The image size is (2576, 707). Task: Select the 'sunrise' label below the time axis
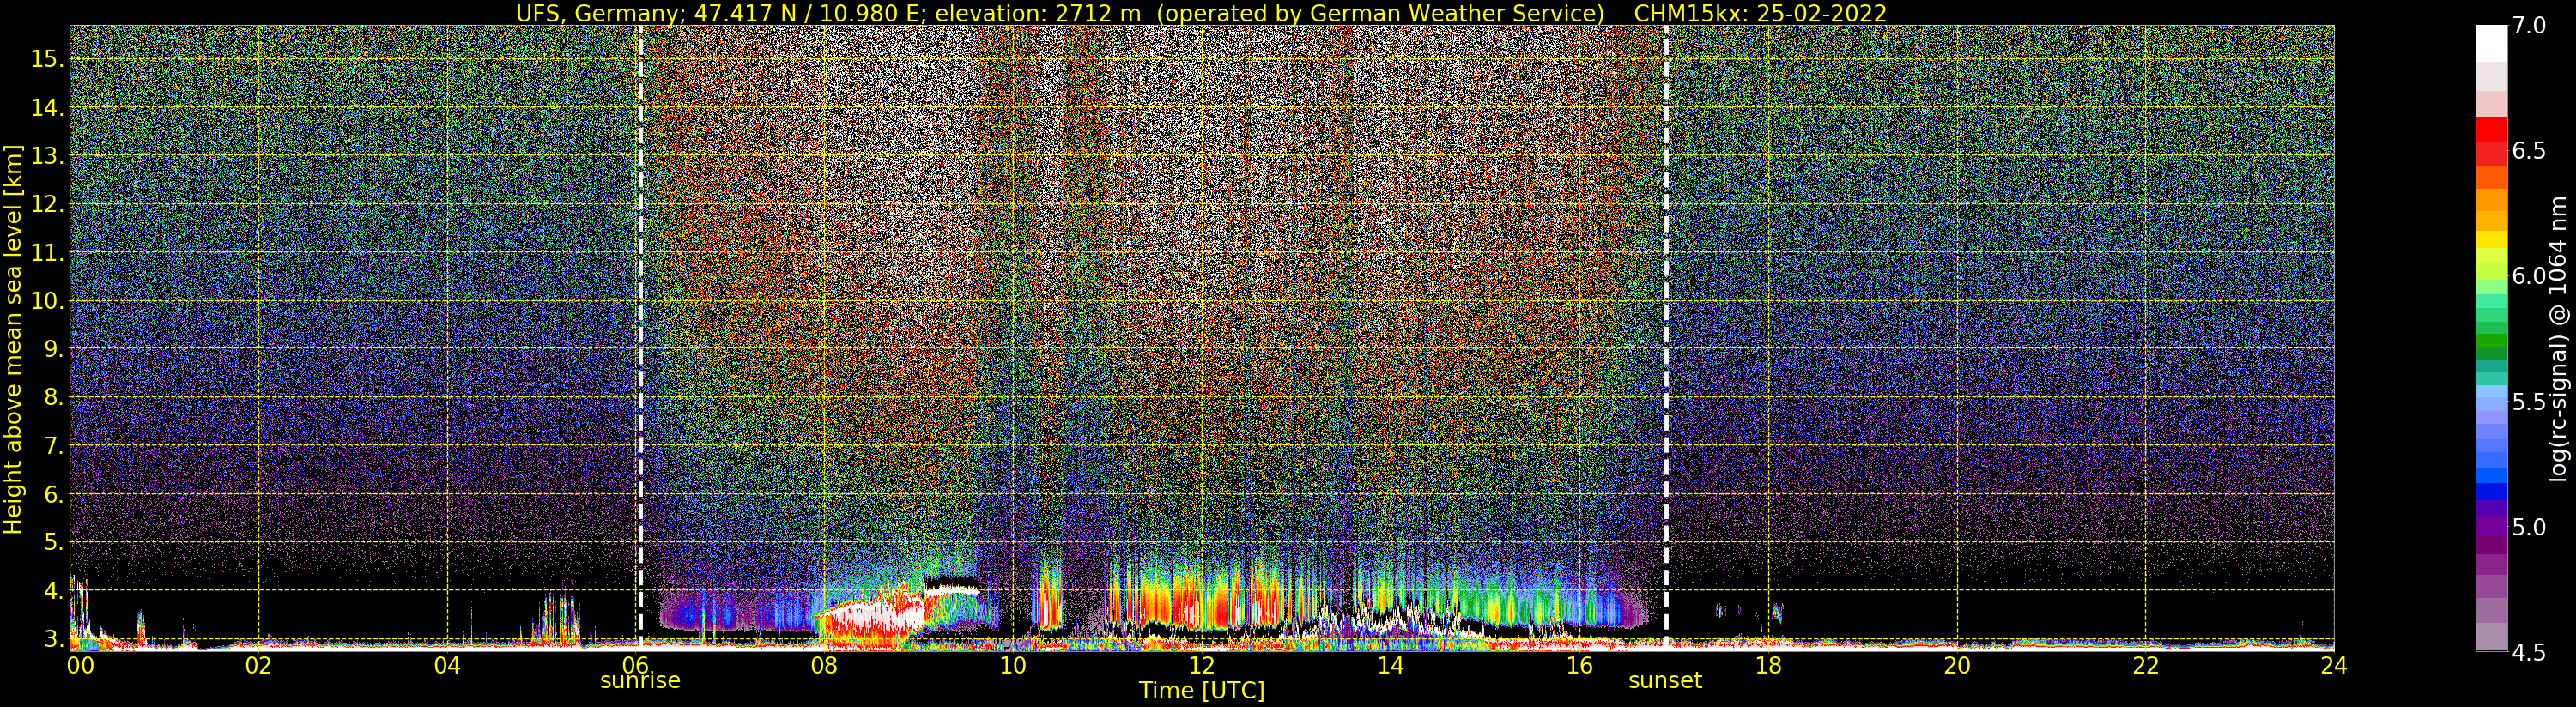pyautogui.click(x=640, y=680)
